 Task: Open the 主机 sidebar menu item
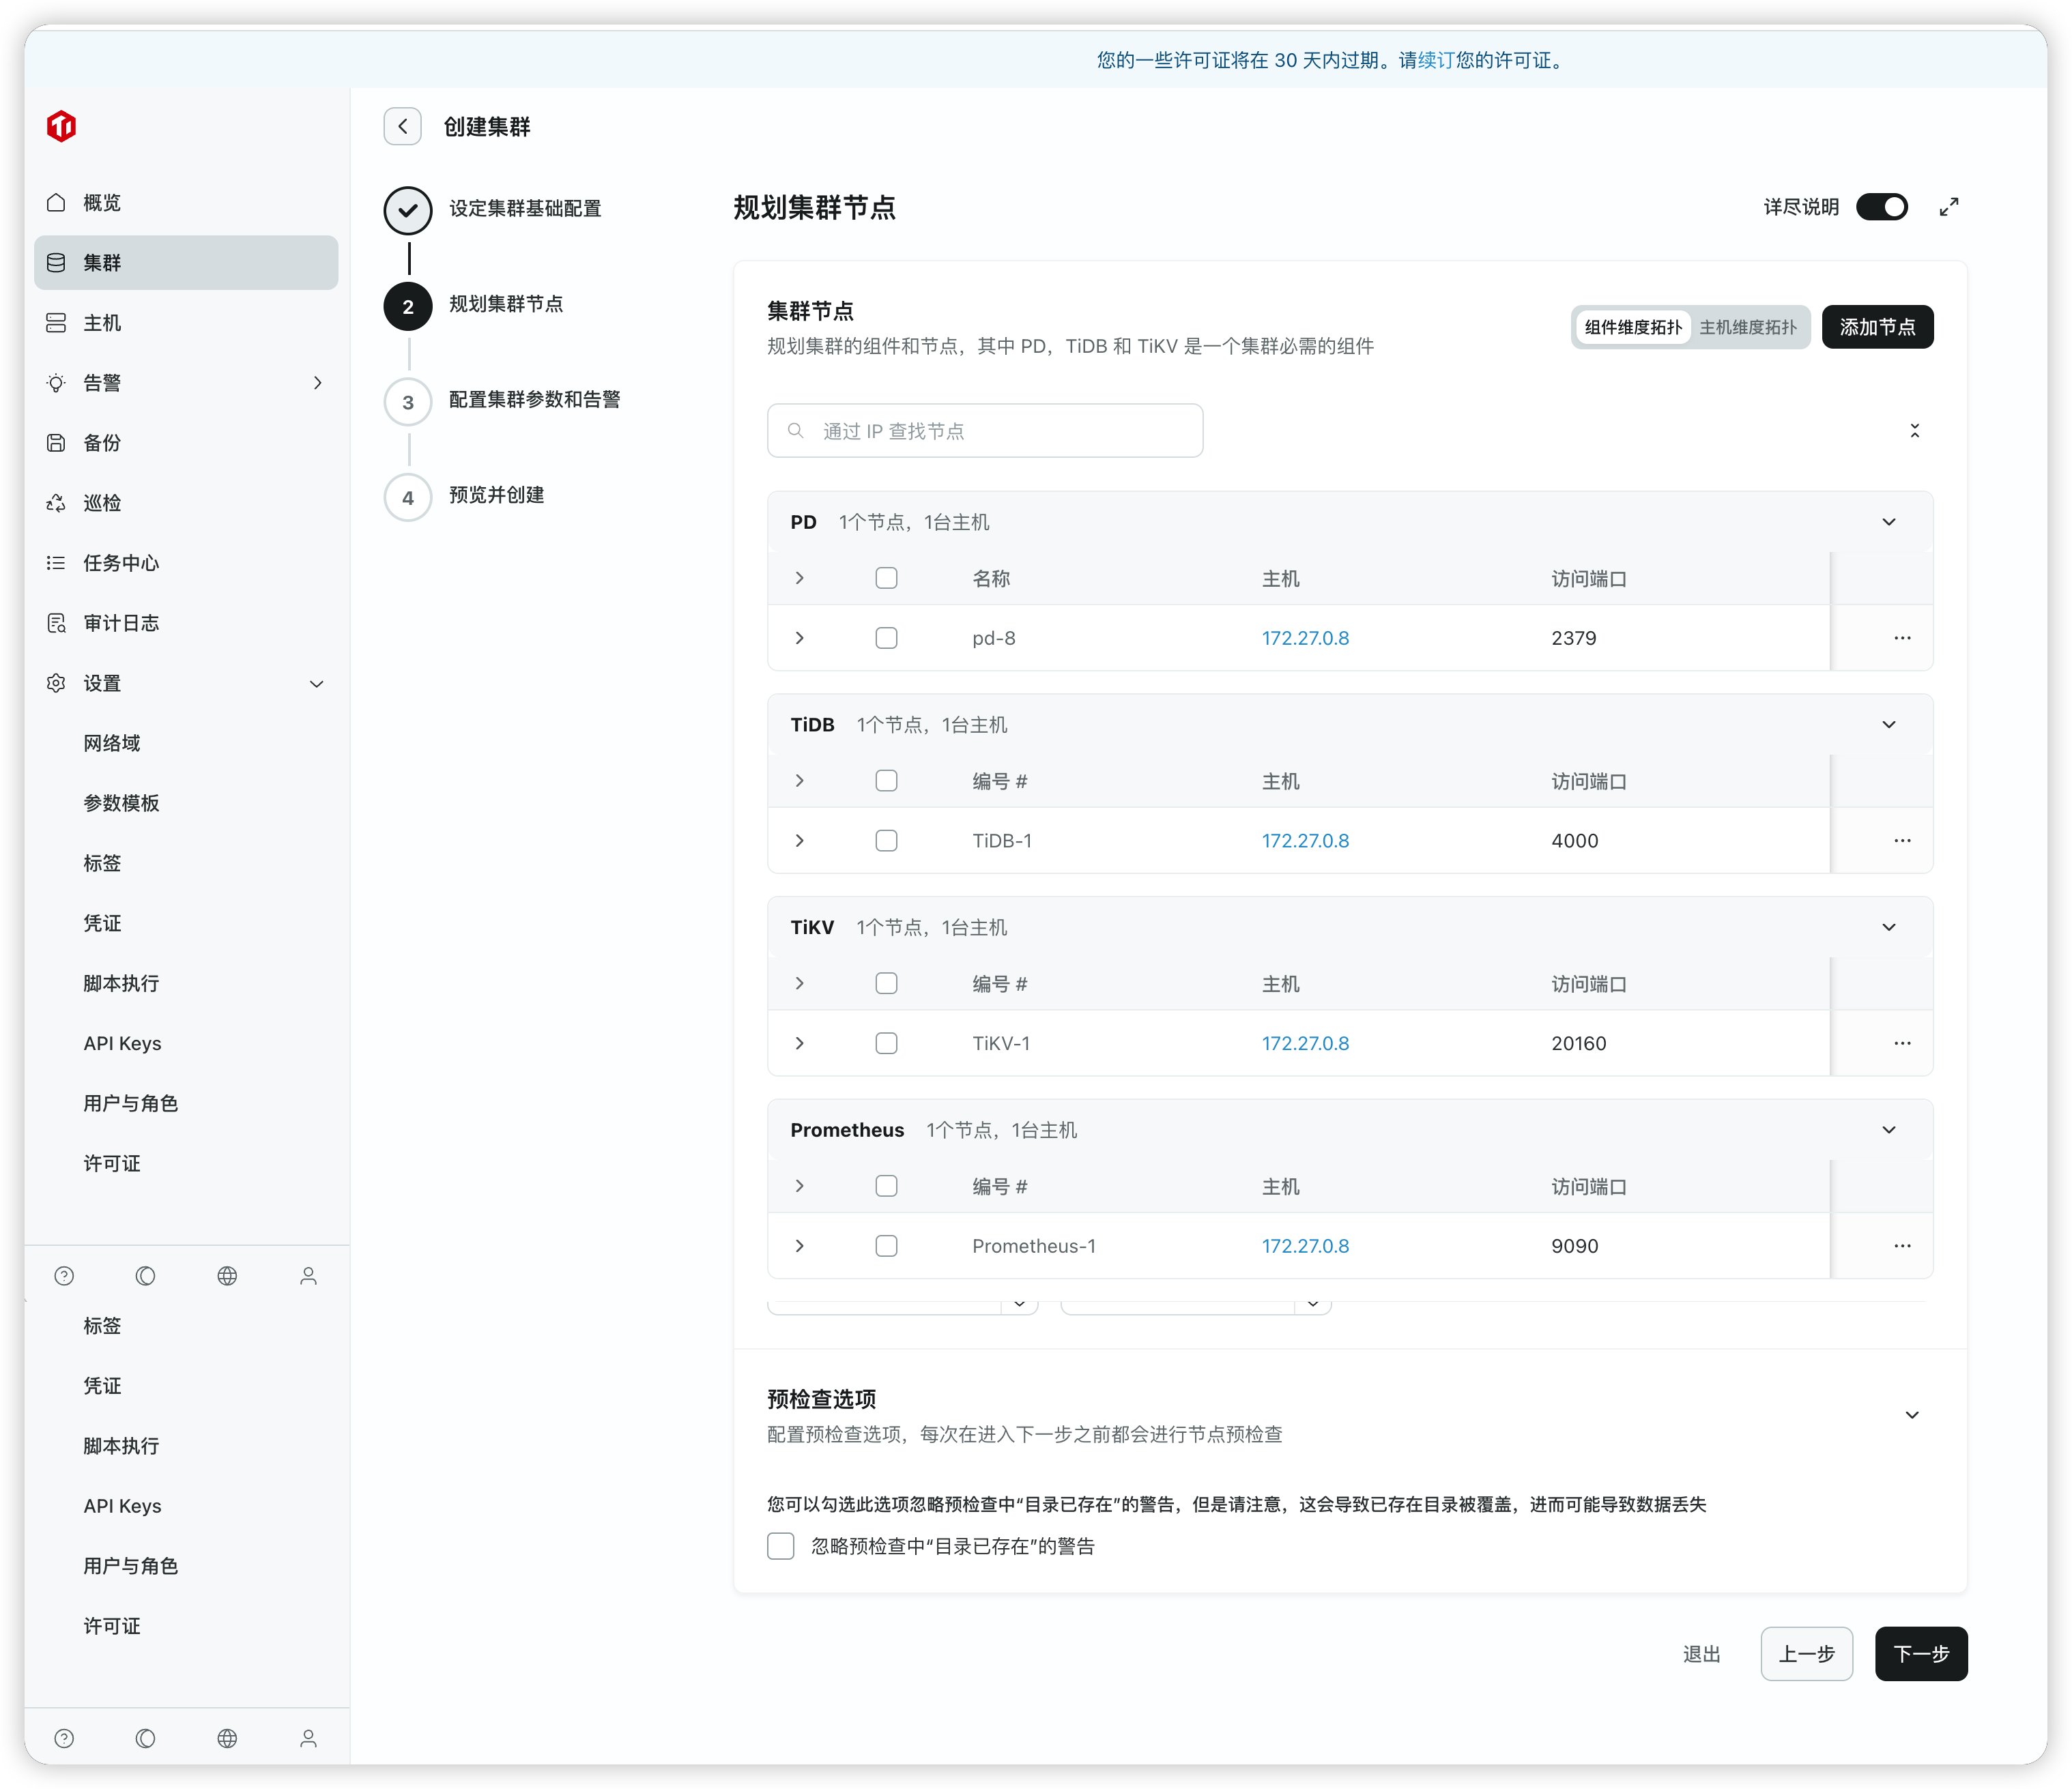[x=102, y=323]
